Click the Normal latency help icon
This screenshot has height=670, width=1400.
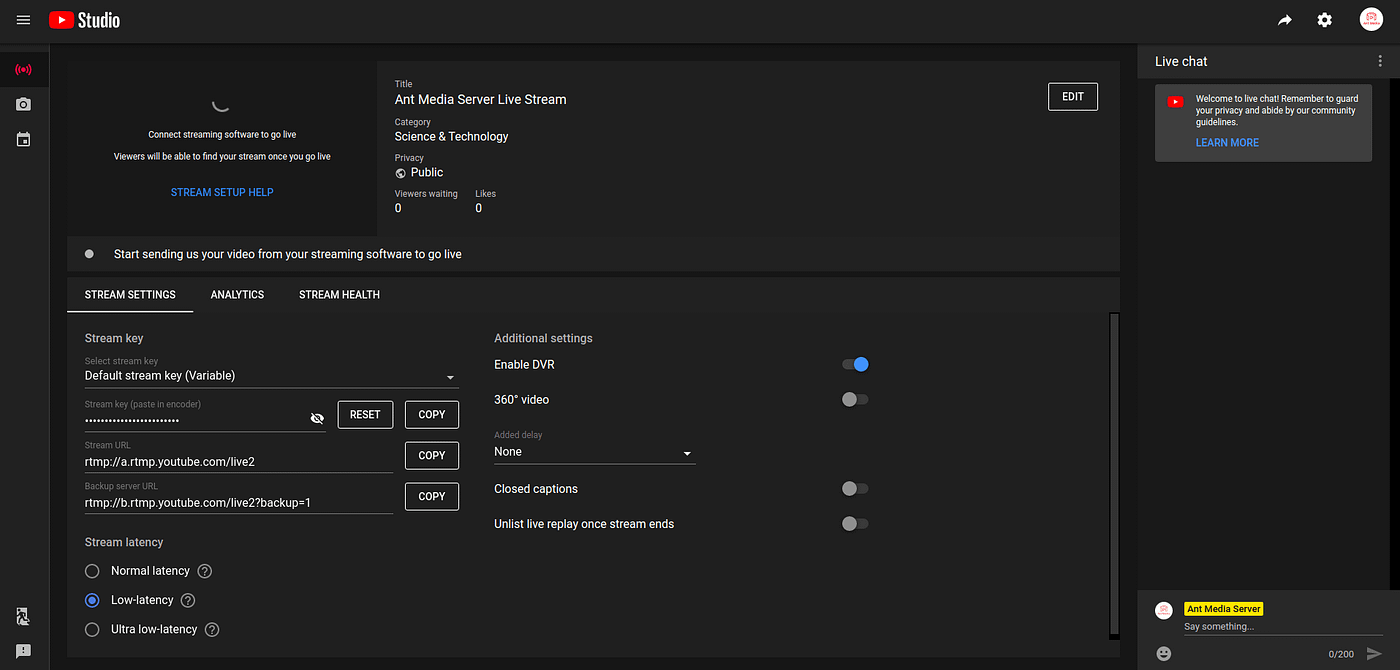(x=205, y=571)
